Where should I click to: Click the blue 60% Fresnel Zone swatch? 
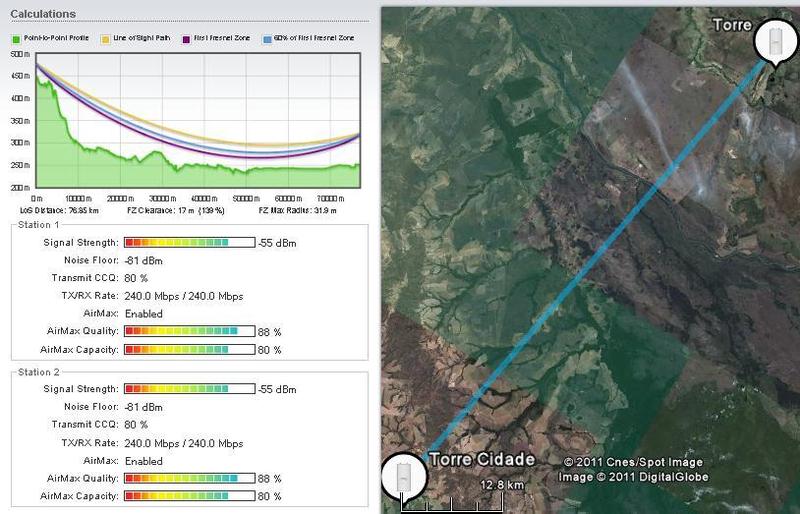[267, 39]
